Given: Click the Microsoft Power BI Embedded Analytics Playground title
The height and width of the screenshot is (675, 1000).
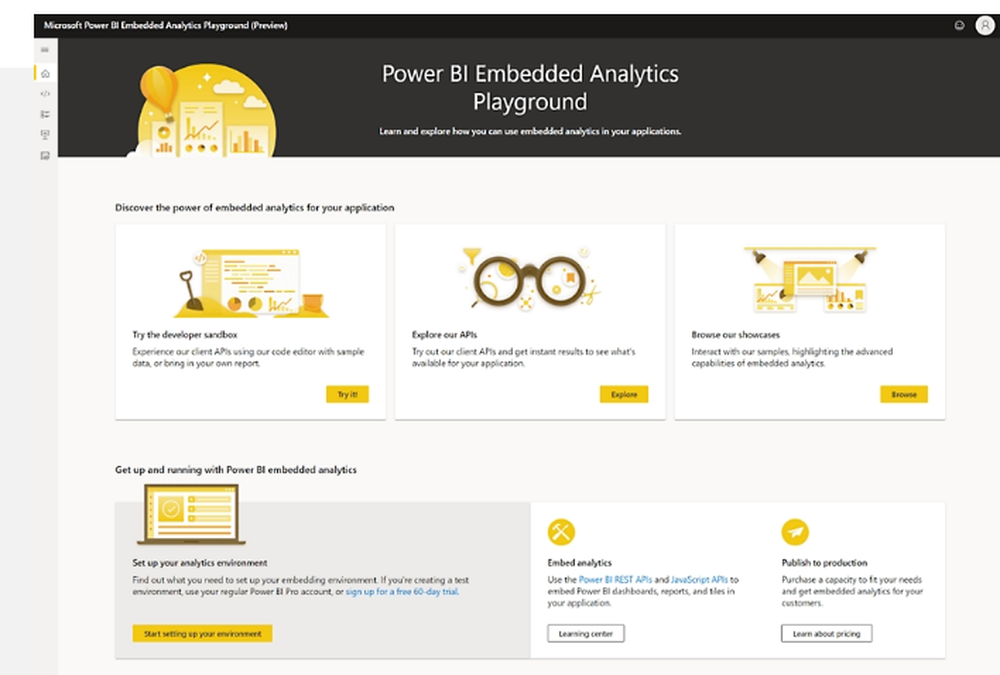Looking at the screenshot, I should click(165, 26).
